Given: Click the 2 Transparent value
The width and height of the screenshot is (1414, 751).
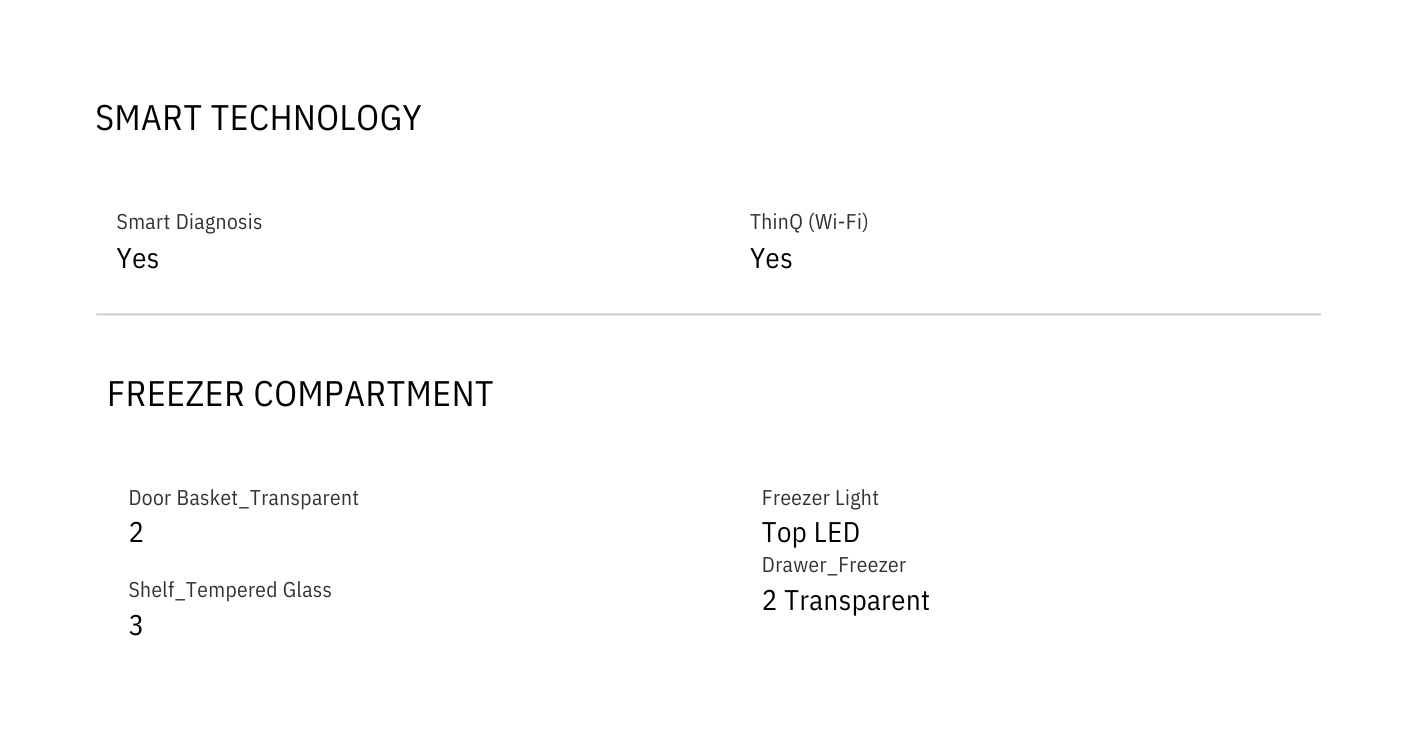Looking at the screenshot, I should tap(846, 601).
